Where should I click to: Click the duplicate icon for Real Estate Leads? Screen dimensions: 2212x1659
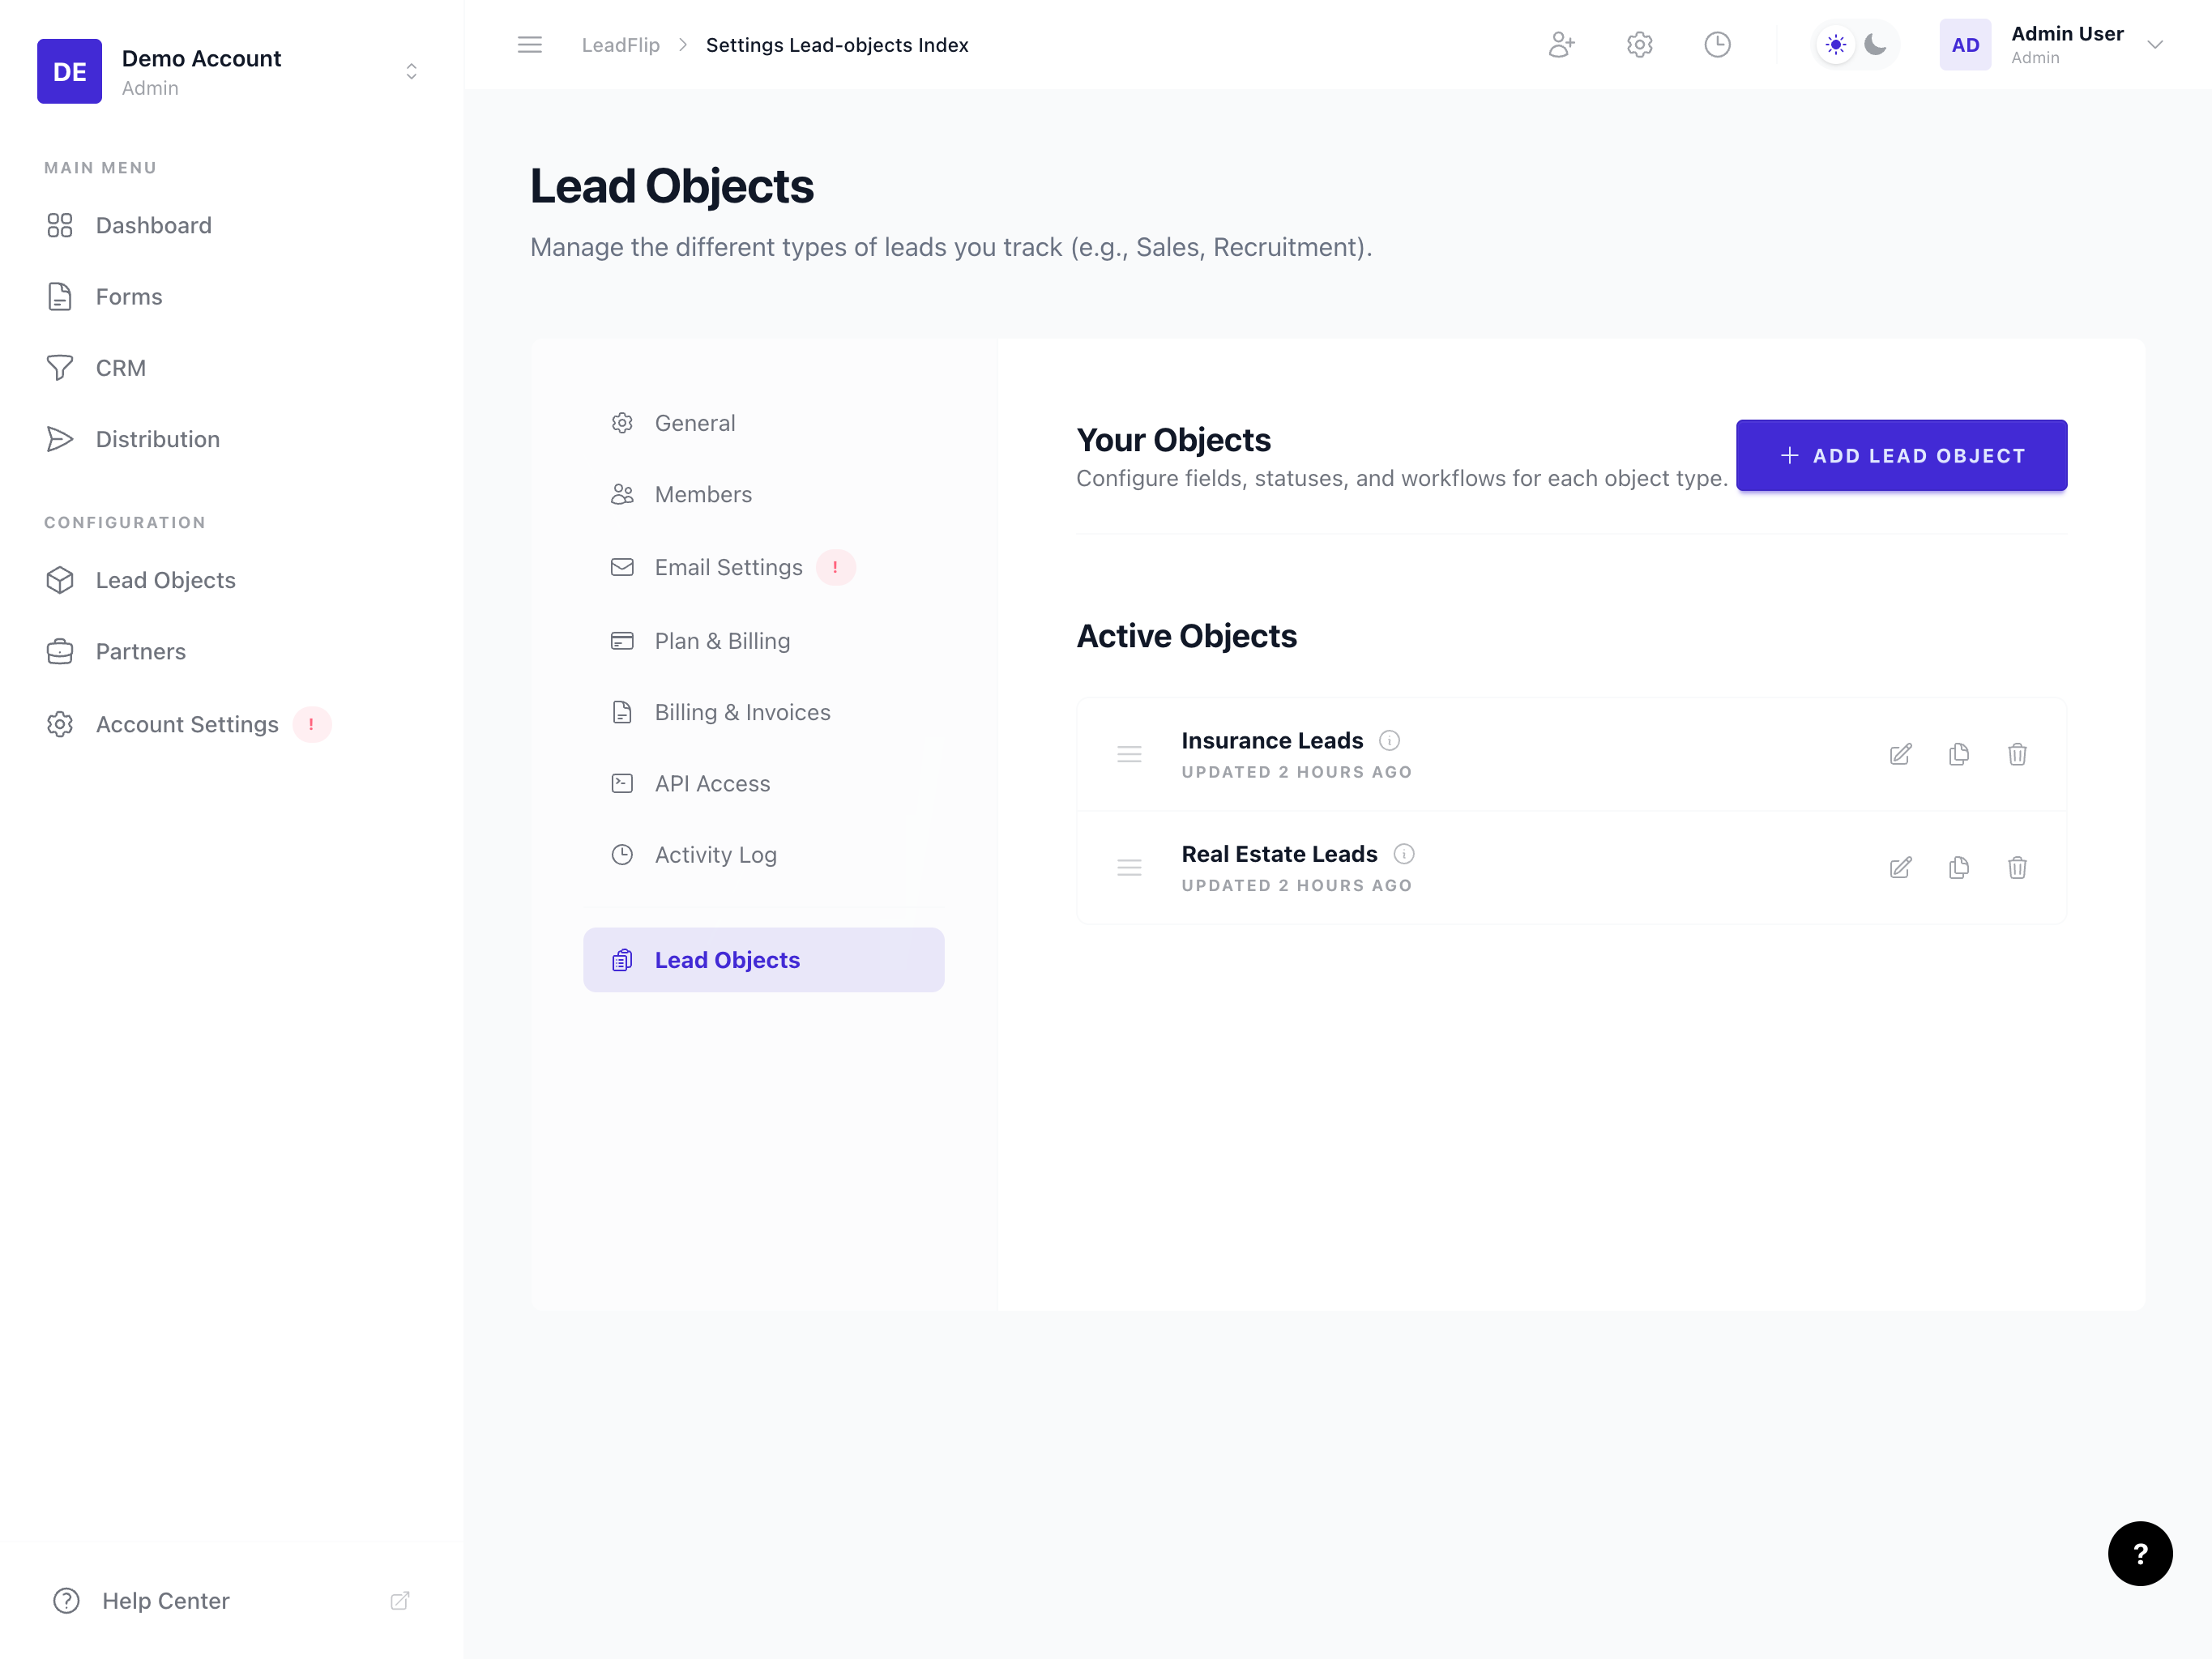point(1959,867)
